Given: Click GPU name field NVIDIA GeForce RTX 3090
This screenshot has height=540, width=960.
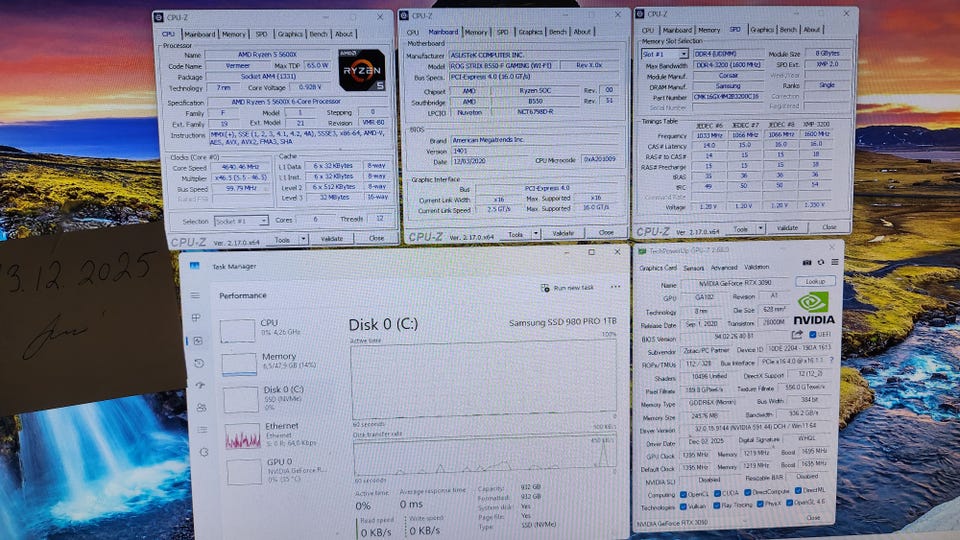Looking at the screenshot, I should pos(735,283).
